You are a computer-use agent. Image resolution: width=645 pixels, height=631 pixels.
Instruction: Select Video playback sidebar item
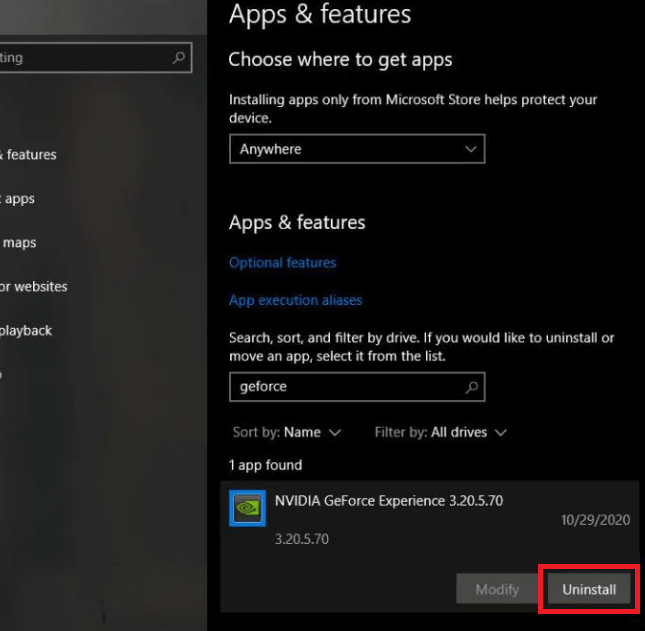(x=26, y=331)
